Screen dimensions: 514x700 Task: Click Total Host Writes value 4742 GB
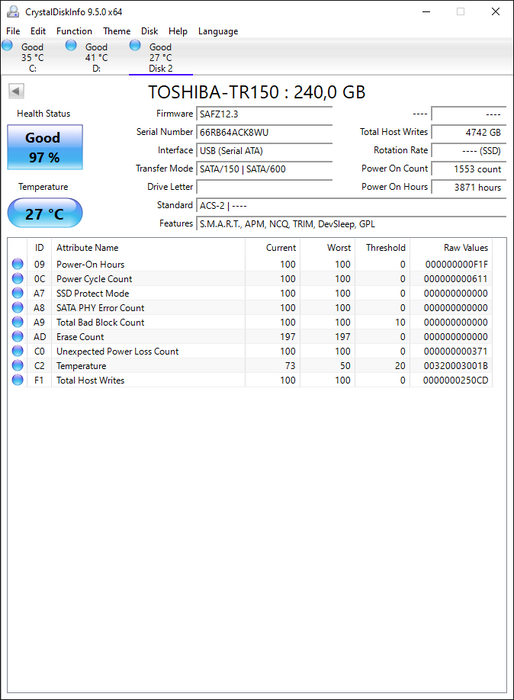468,132
